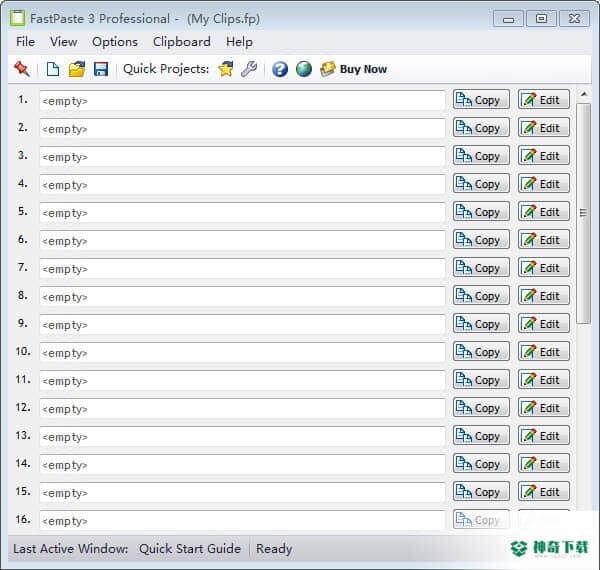This screenshot has height=570, width=600.
Task: Copy into clip slot 12
Action: [481, 407]
